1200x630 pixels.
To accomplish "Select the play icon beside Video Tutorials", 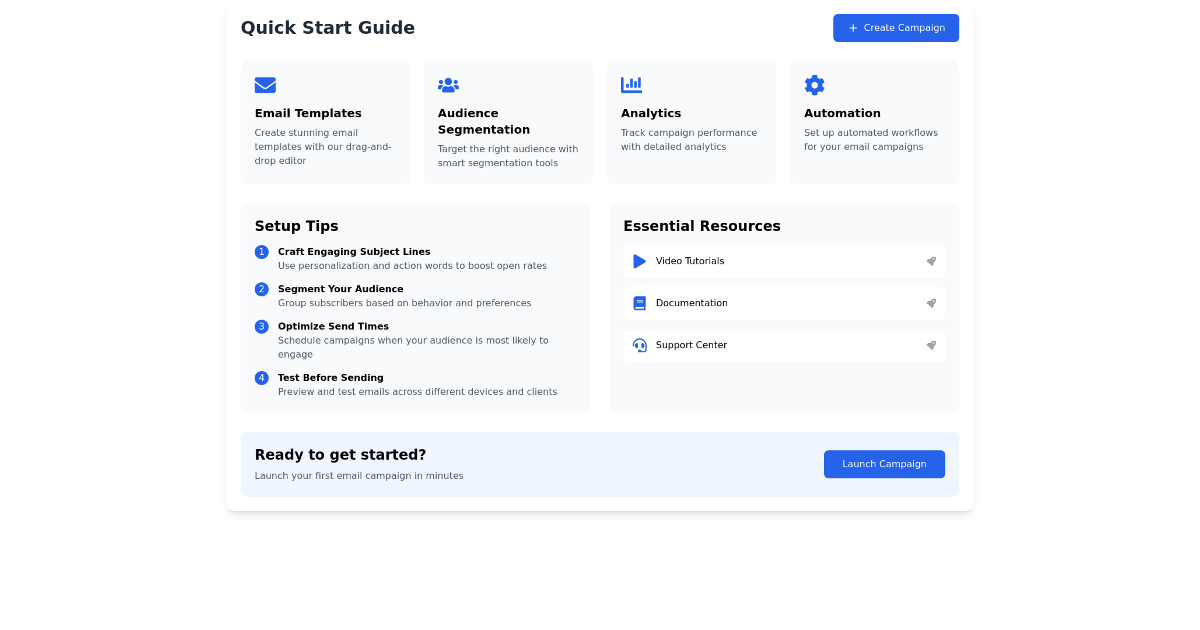I will click(639, 261).
